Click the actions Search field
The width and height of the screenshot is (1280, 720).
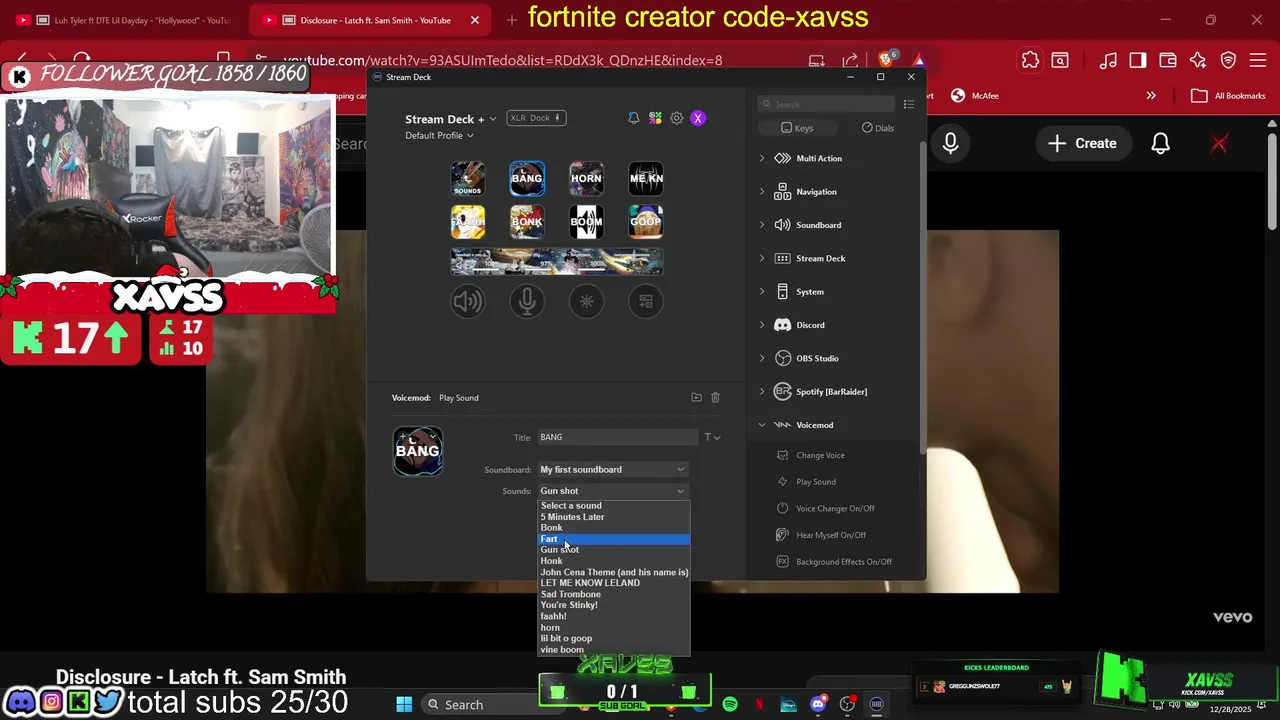[x=826, y=104]
